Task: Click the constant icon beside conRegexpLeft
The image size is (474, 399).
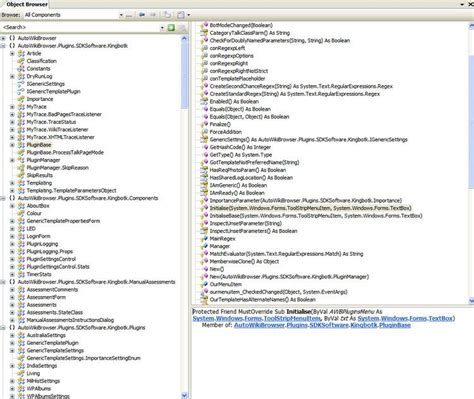Action: pos(204,48)
